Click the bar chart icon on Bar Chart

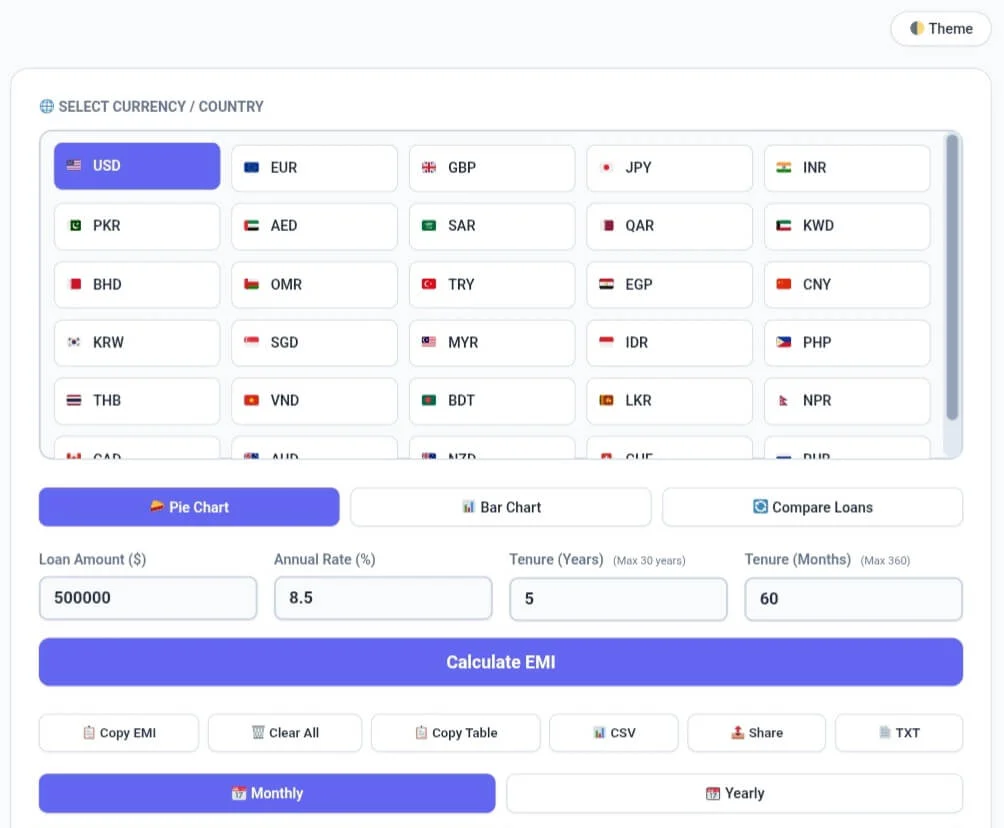471,507
